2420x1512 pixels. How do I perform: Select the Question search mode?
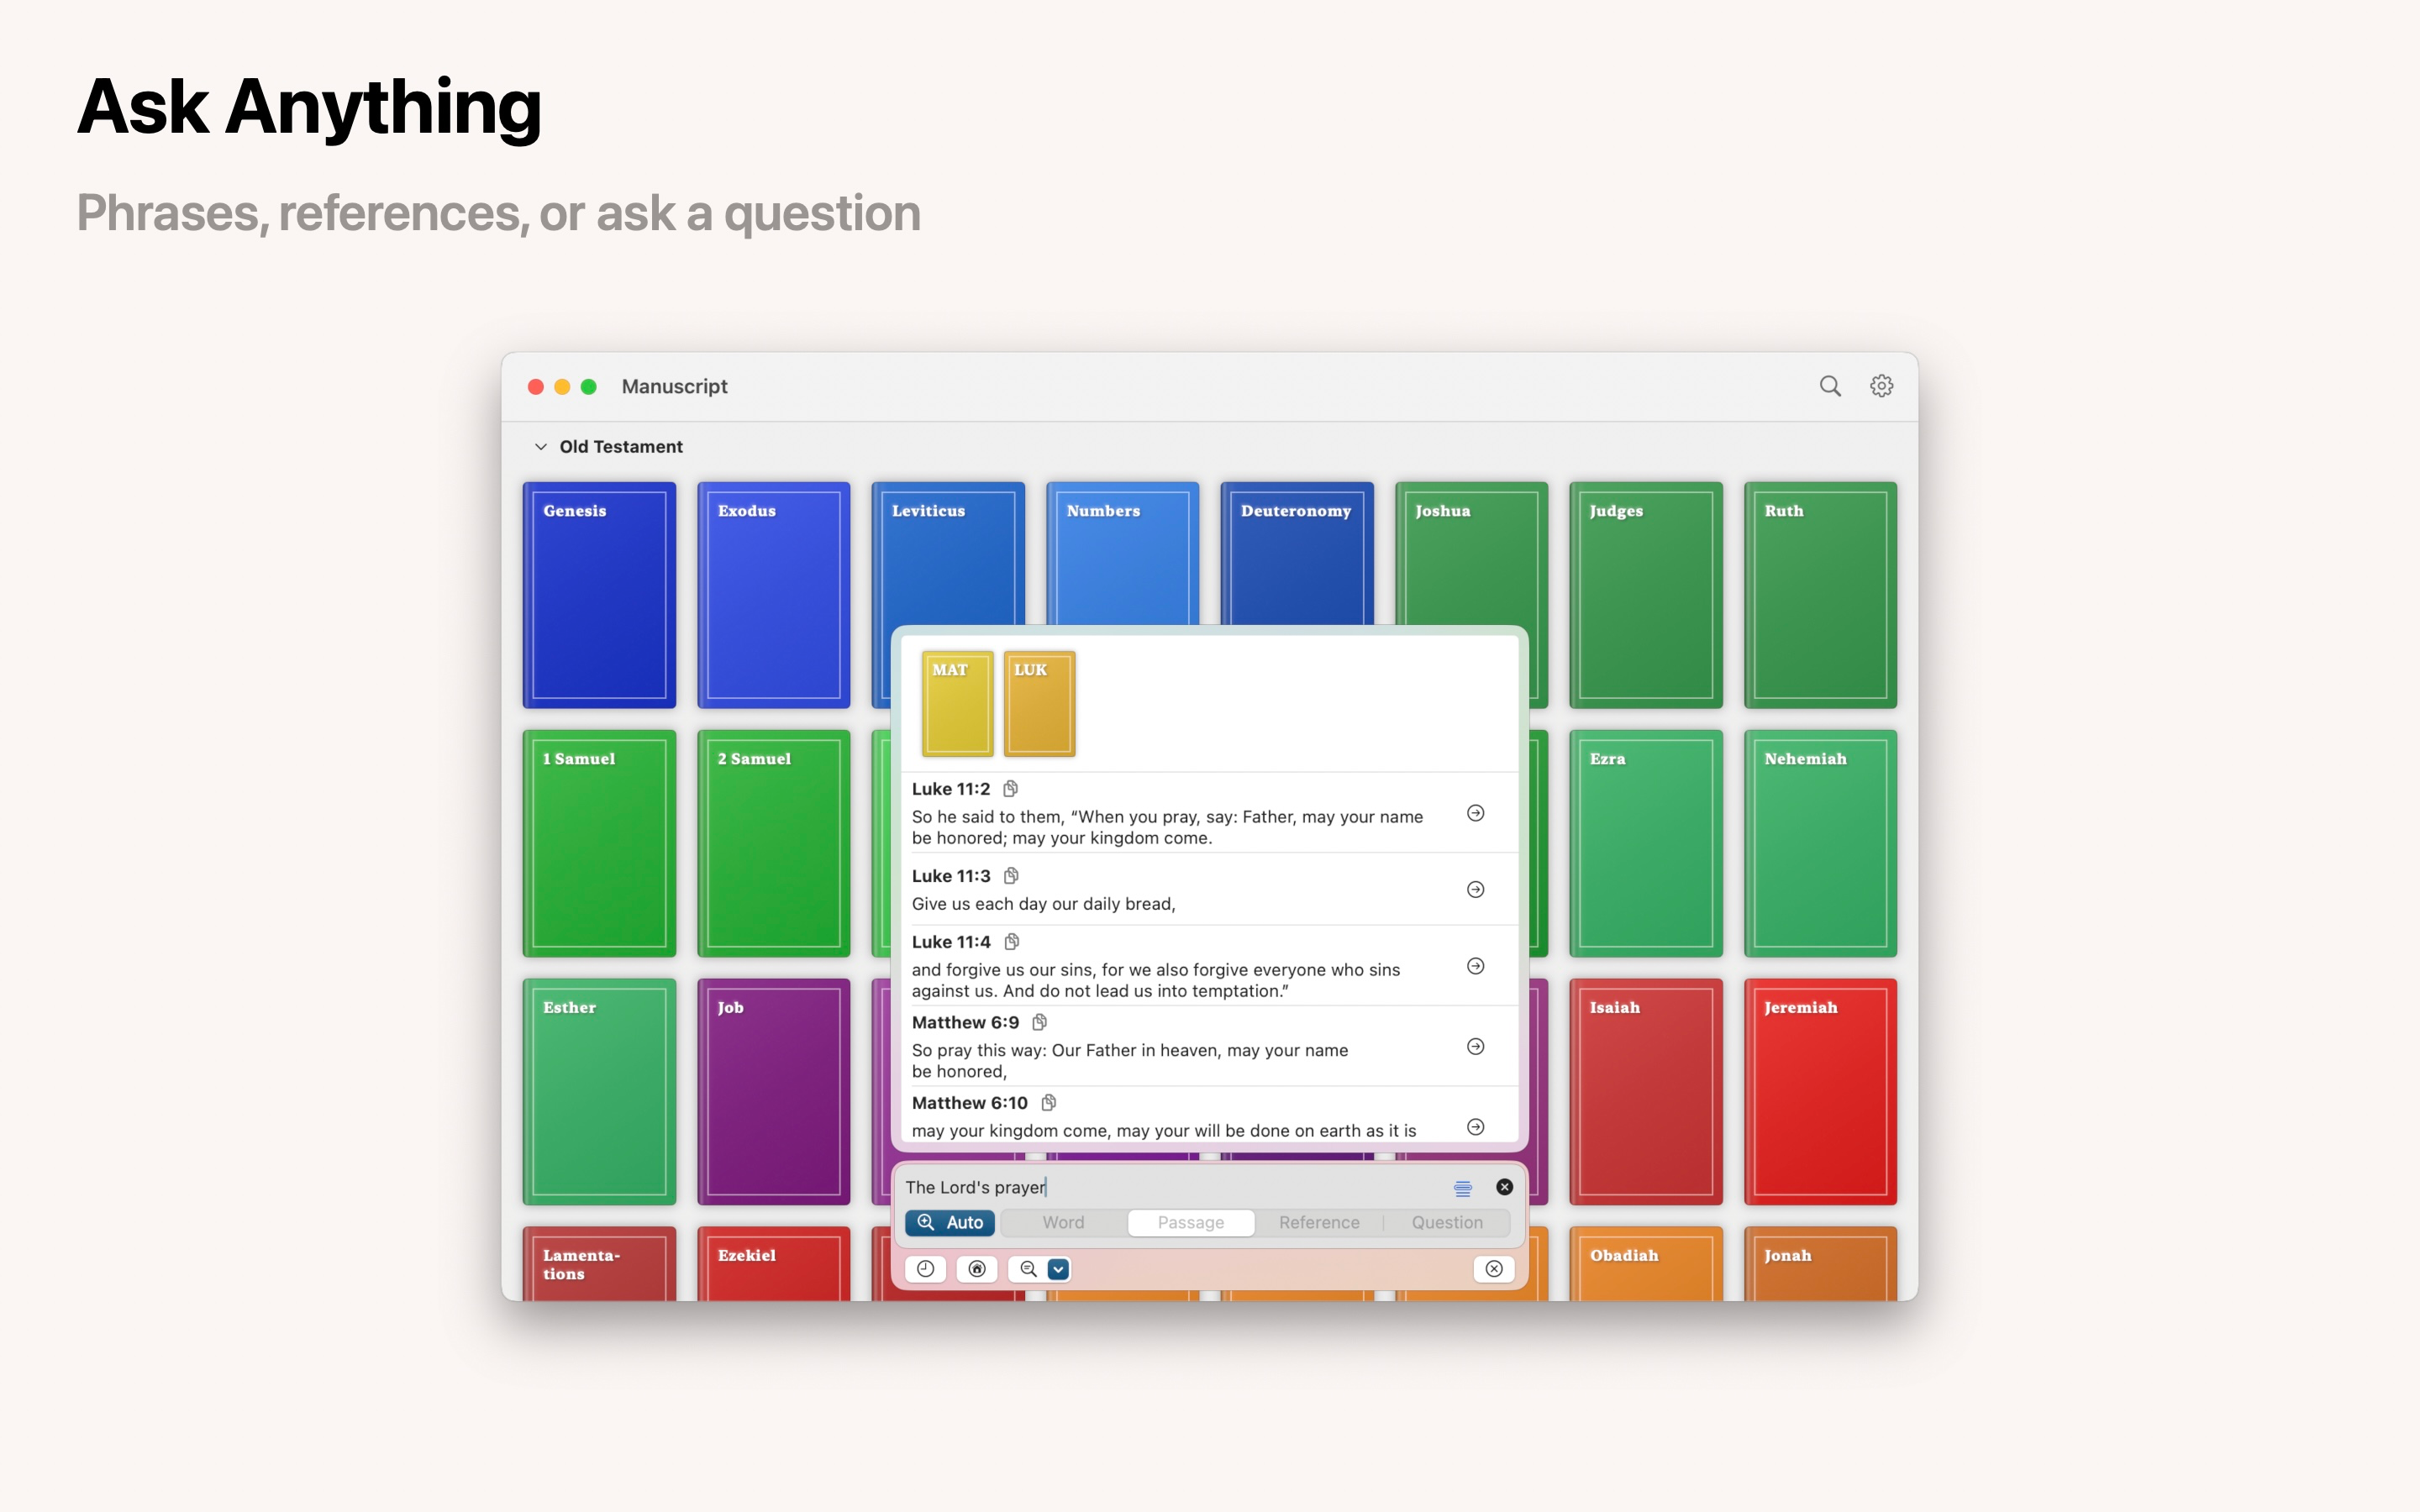pyautogui.click(x=1447, y=1223)
